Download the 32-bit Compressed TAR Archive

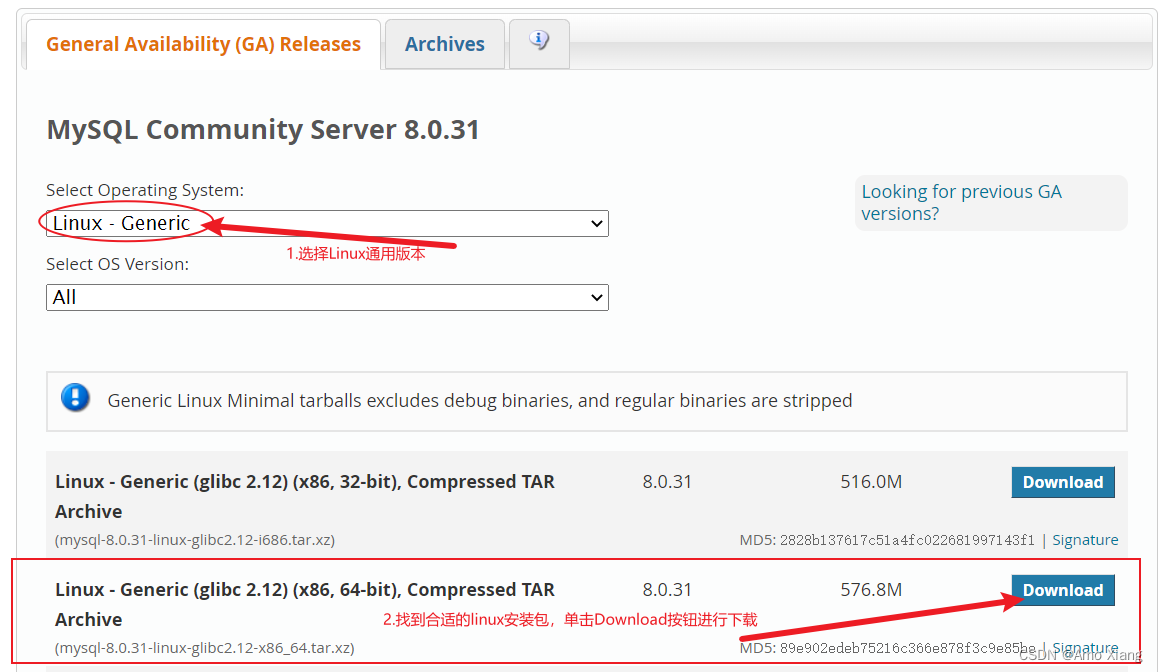tap(1063, 482)
